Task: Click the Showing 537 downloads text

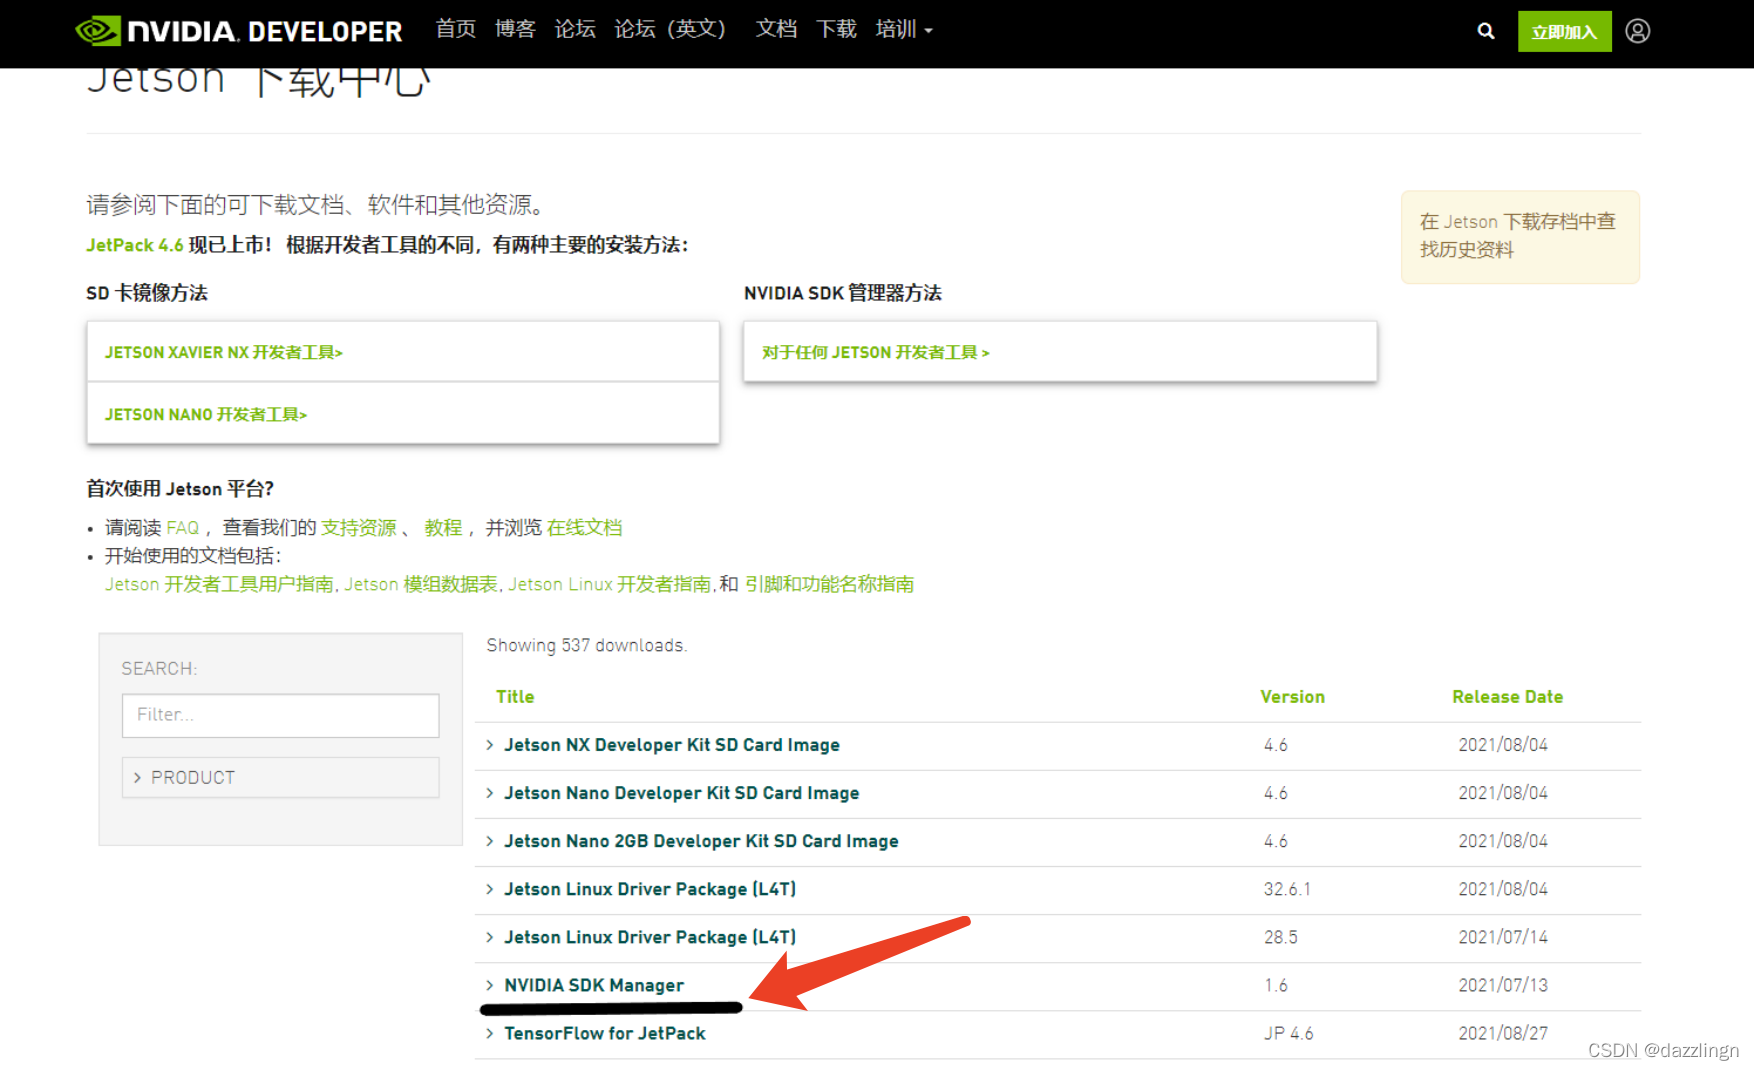Action: (587, 645)
